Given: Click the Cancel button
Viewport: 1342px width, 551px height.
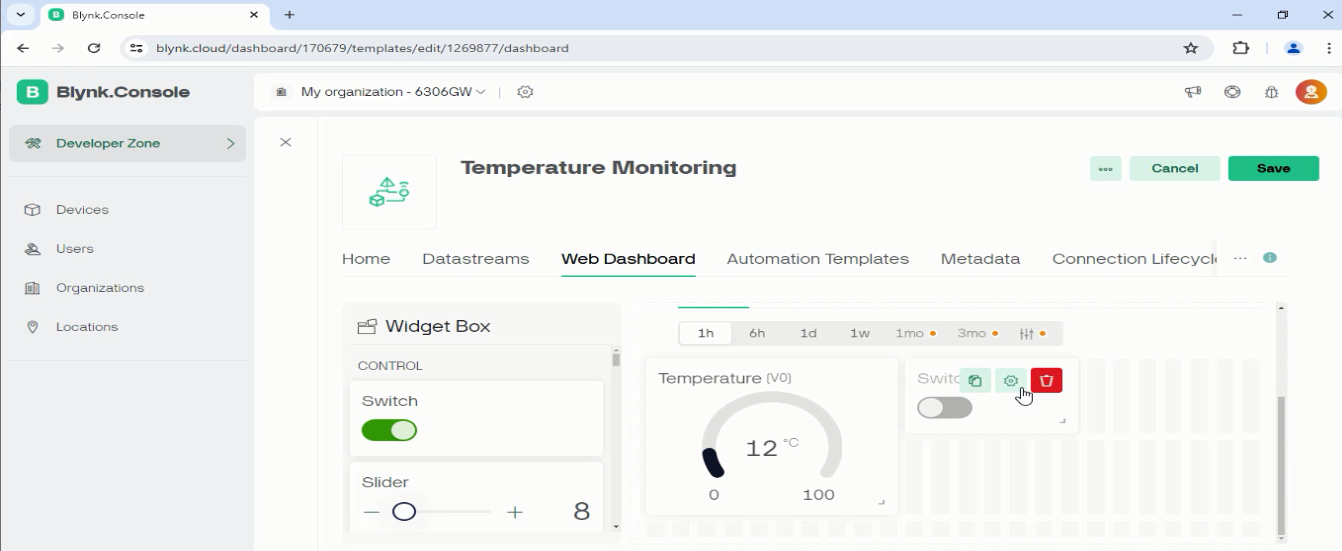Looking at the screenshot, I should 1174,169.
